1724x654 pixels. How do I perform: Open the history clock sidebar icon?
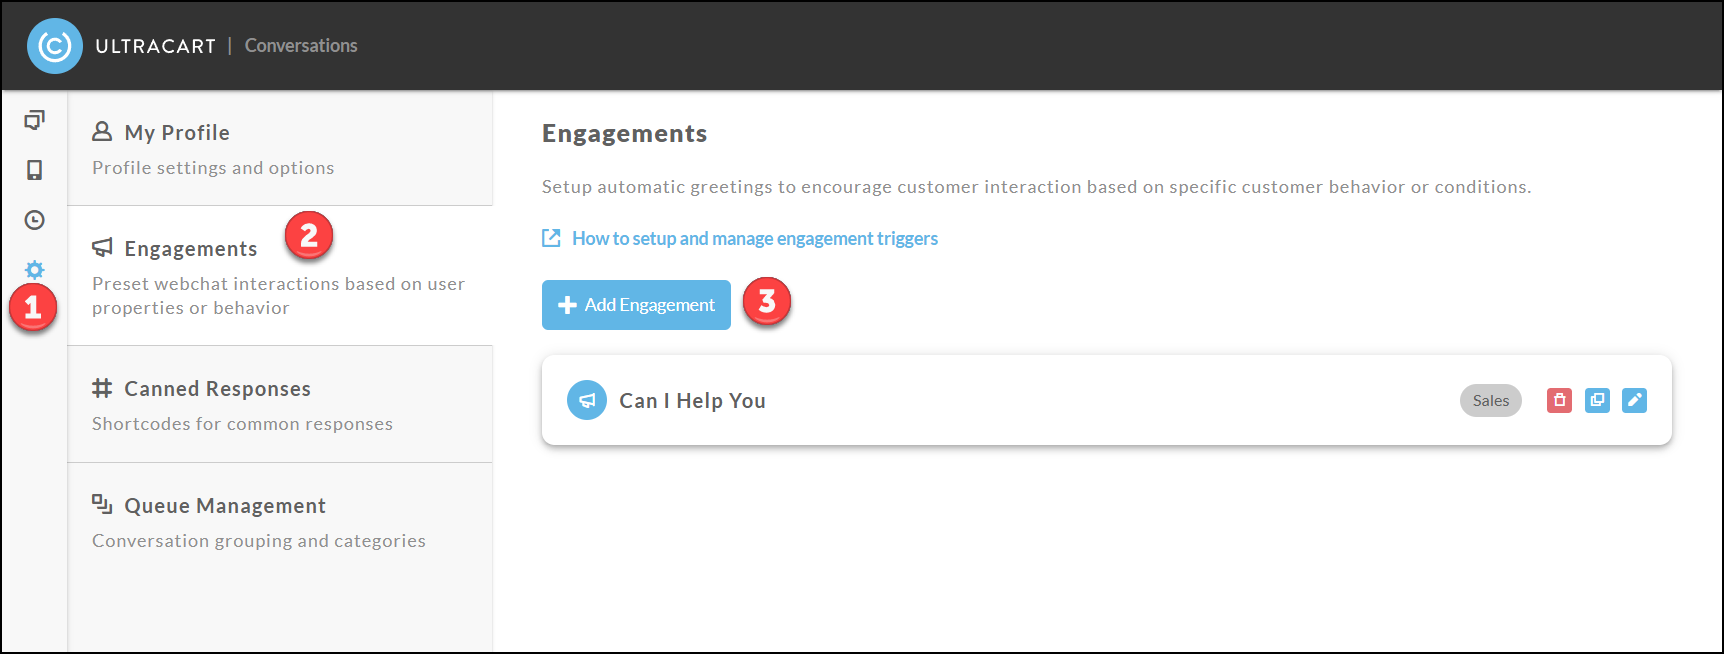coord(35,220)
